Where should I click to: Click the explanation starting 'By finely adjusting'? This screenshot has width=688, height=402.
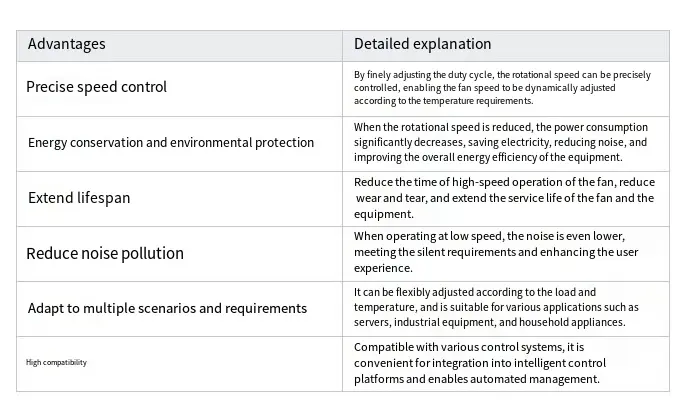coord(498,87)
